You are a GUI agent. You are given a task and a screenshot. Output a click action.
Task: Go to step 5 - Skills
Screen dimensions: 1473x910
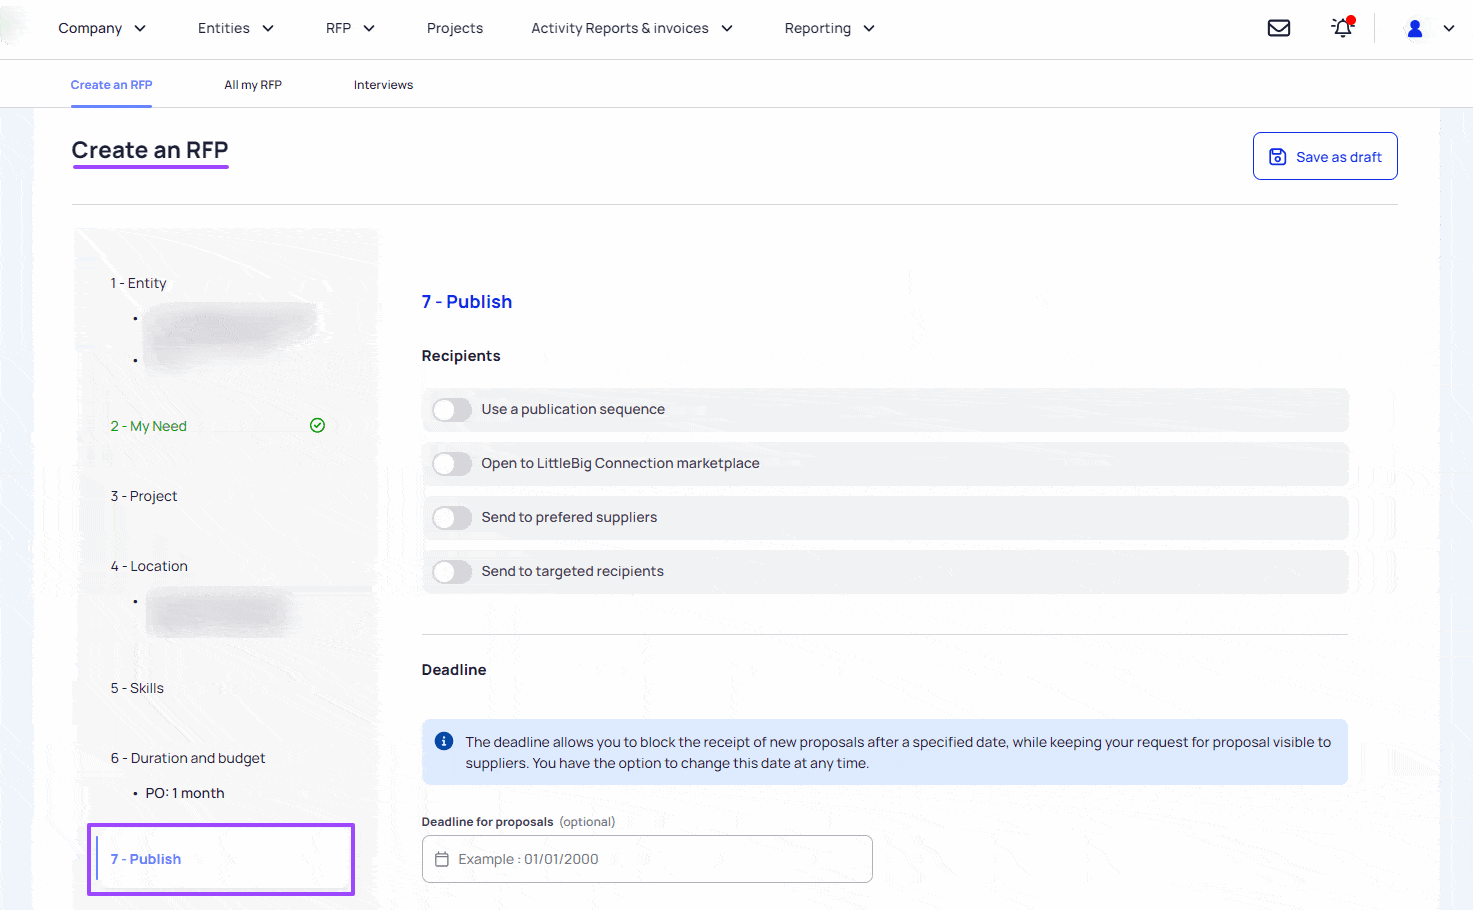[x=137, y=688]
